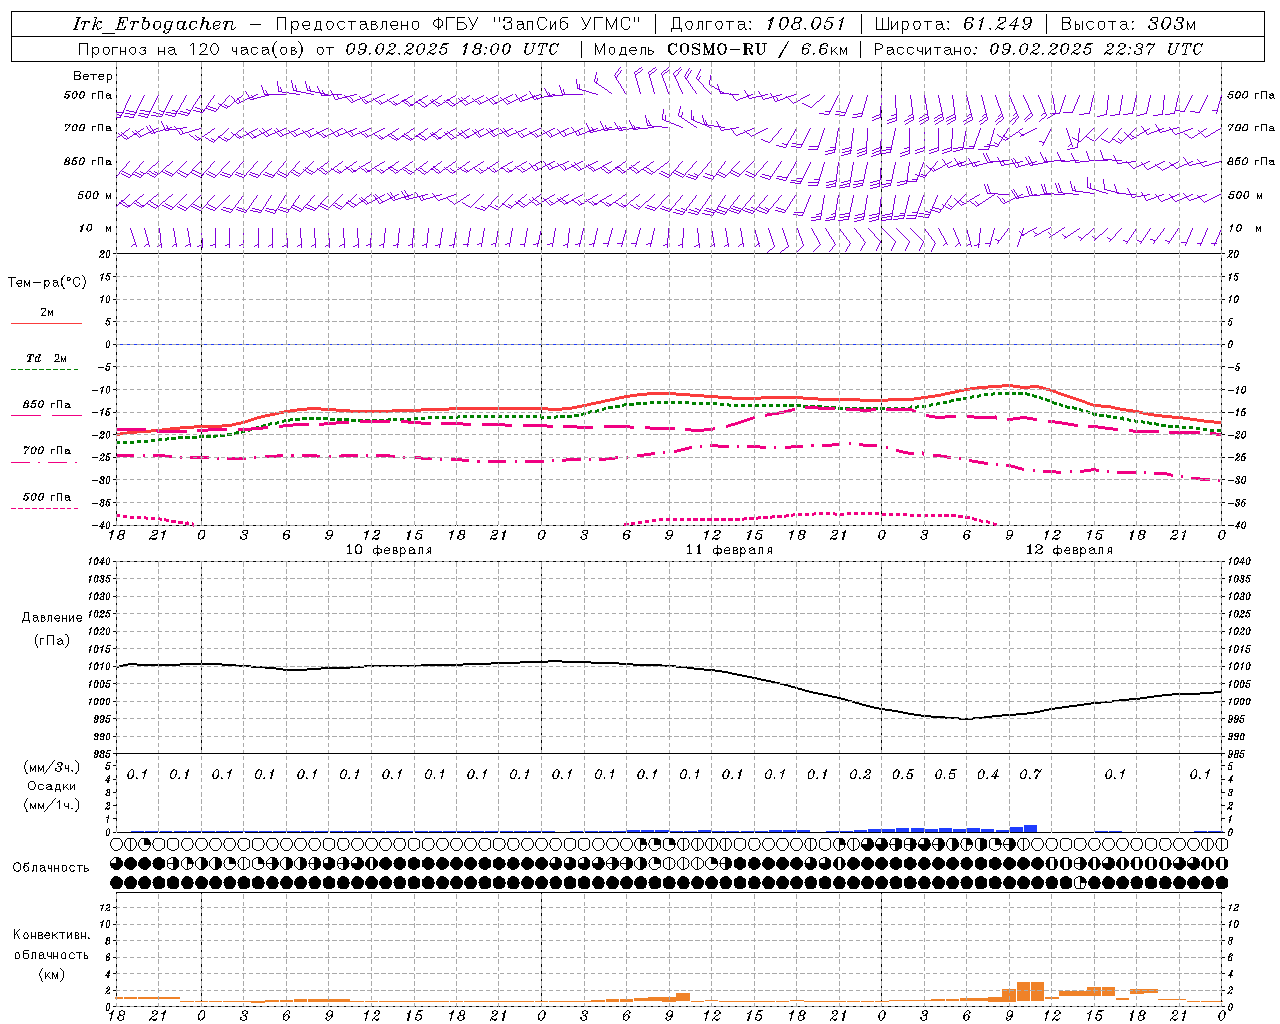The height and width of the screenshot is (1024, 1280).
Task: Click the 12 февраля date label
Action: [x=1069, y=550]
